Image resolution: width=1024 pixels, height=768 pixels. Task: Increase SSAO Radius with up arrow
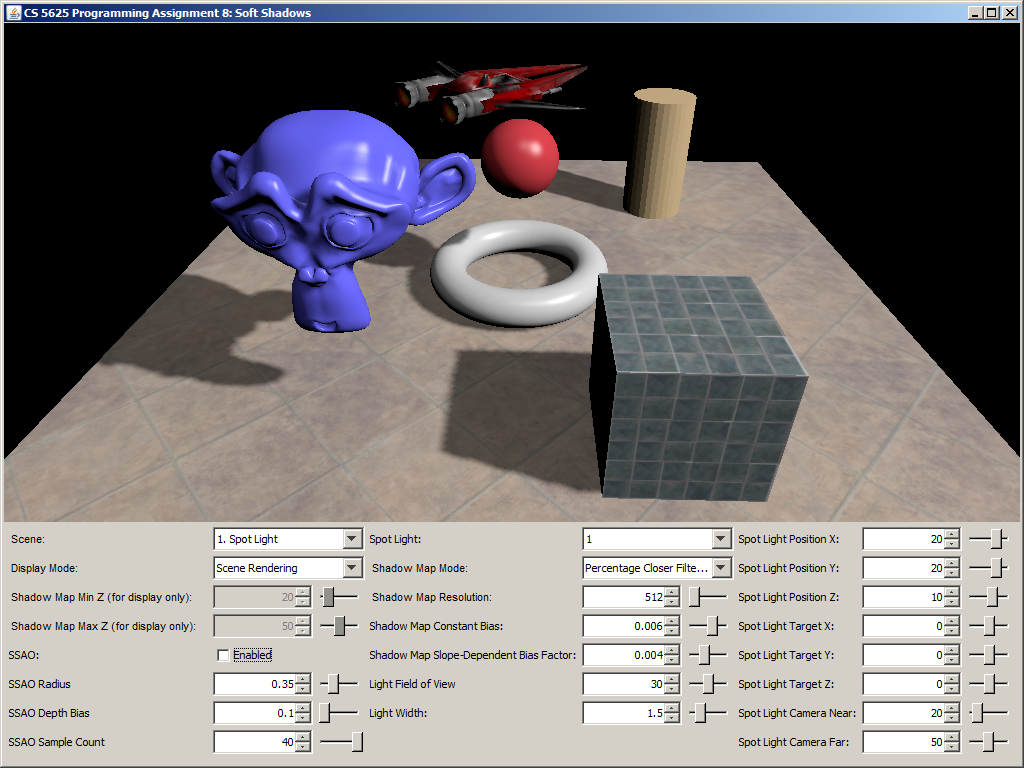(x=303, y=679)
